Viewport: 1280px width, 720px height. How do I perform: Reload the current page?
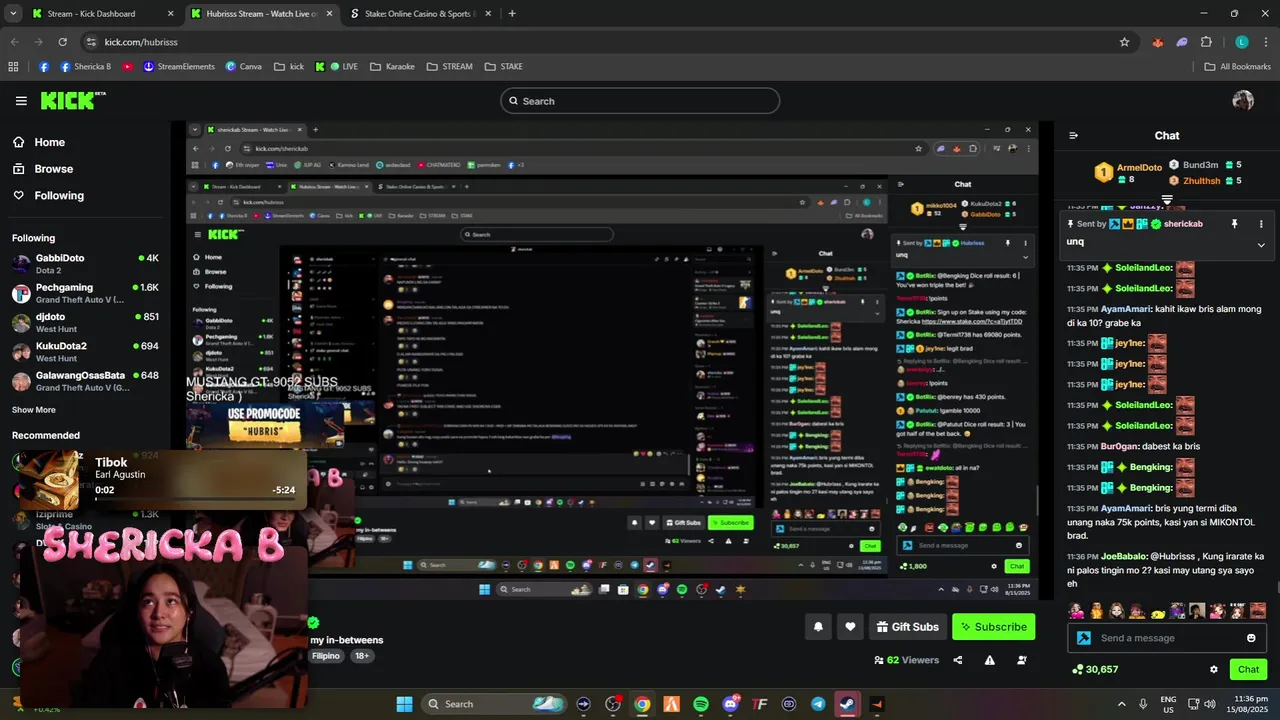(x=62, y=42)
